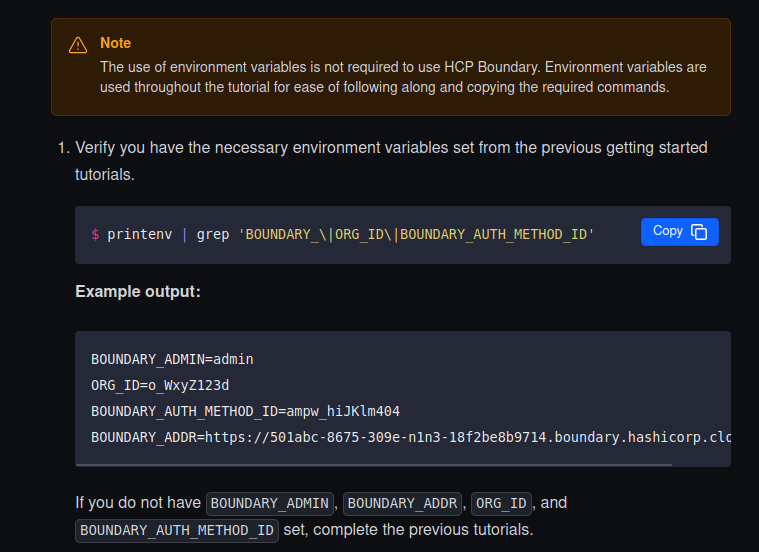Click the dollar prompt symbol in the command block
The image size is (759, 552).
coord(95,235)
